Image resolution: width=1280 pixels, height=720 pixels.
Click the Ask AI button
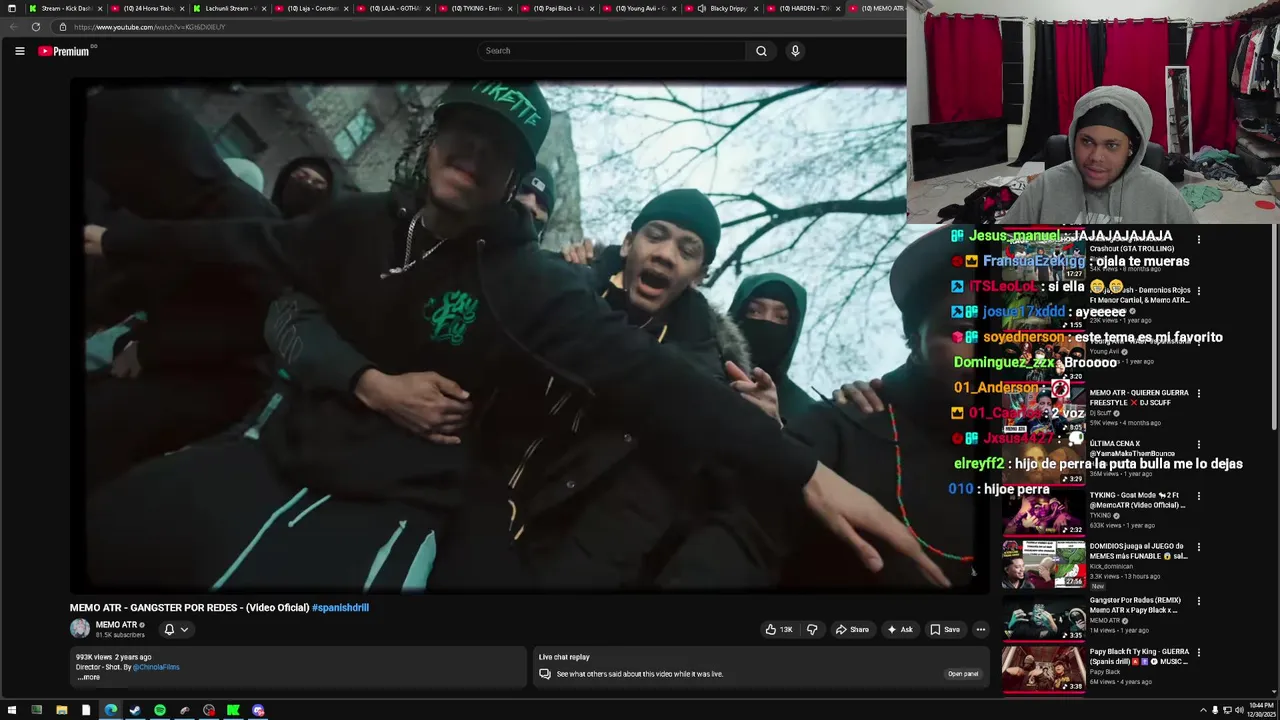click(900, 629)
